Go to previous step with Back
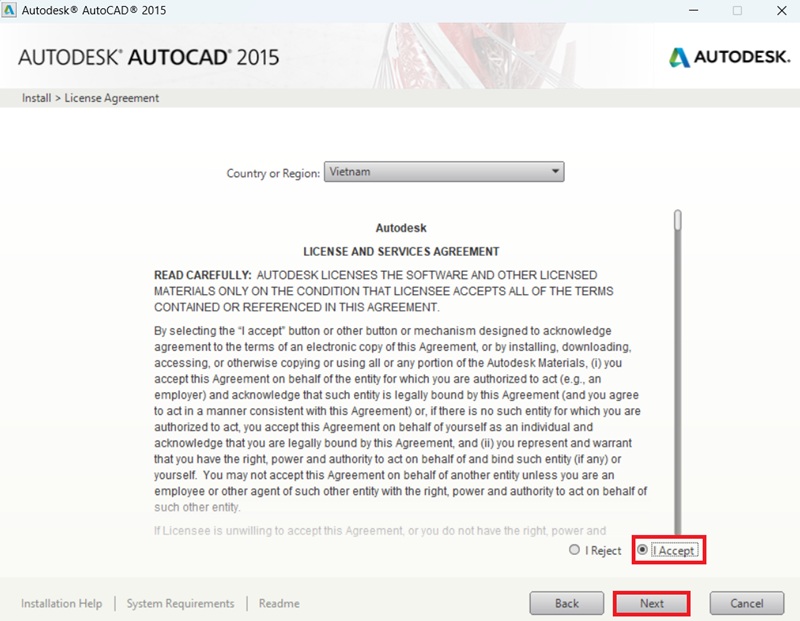Screen dimensions: 800x621 pyautogui.click(x=567, y=603)
